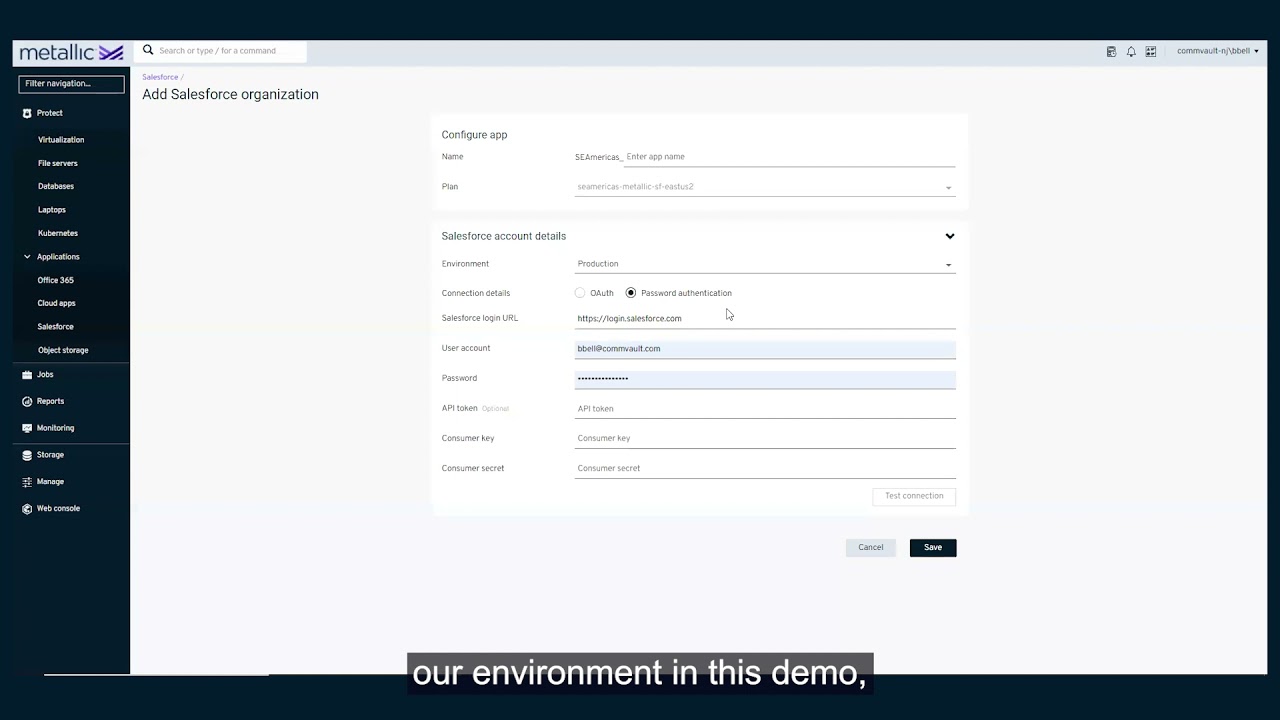Viewport: 1280px width, 720px height.
Task: Click the Storage icon in sidebar
Action: click(27, 455)
